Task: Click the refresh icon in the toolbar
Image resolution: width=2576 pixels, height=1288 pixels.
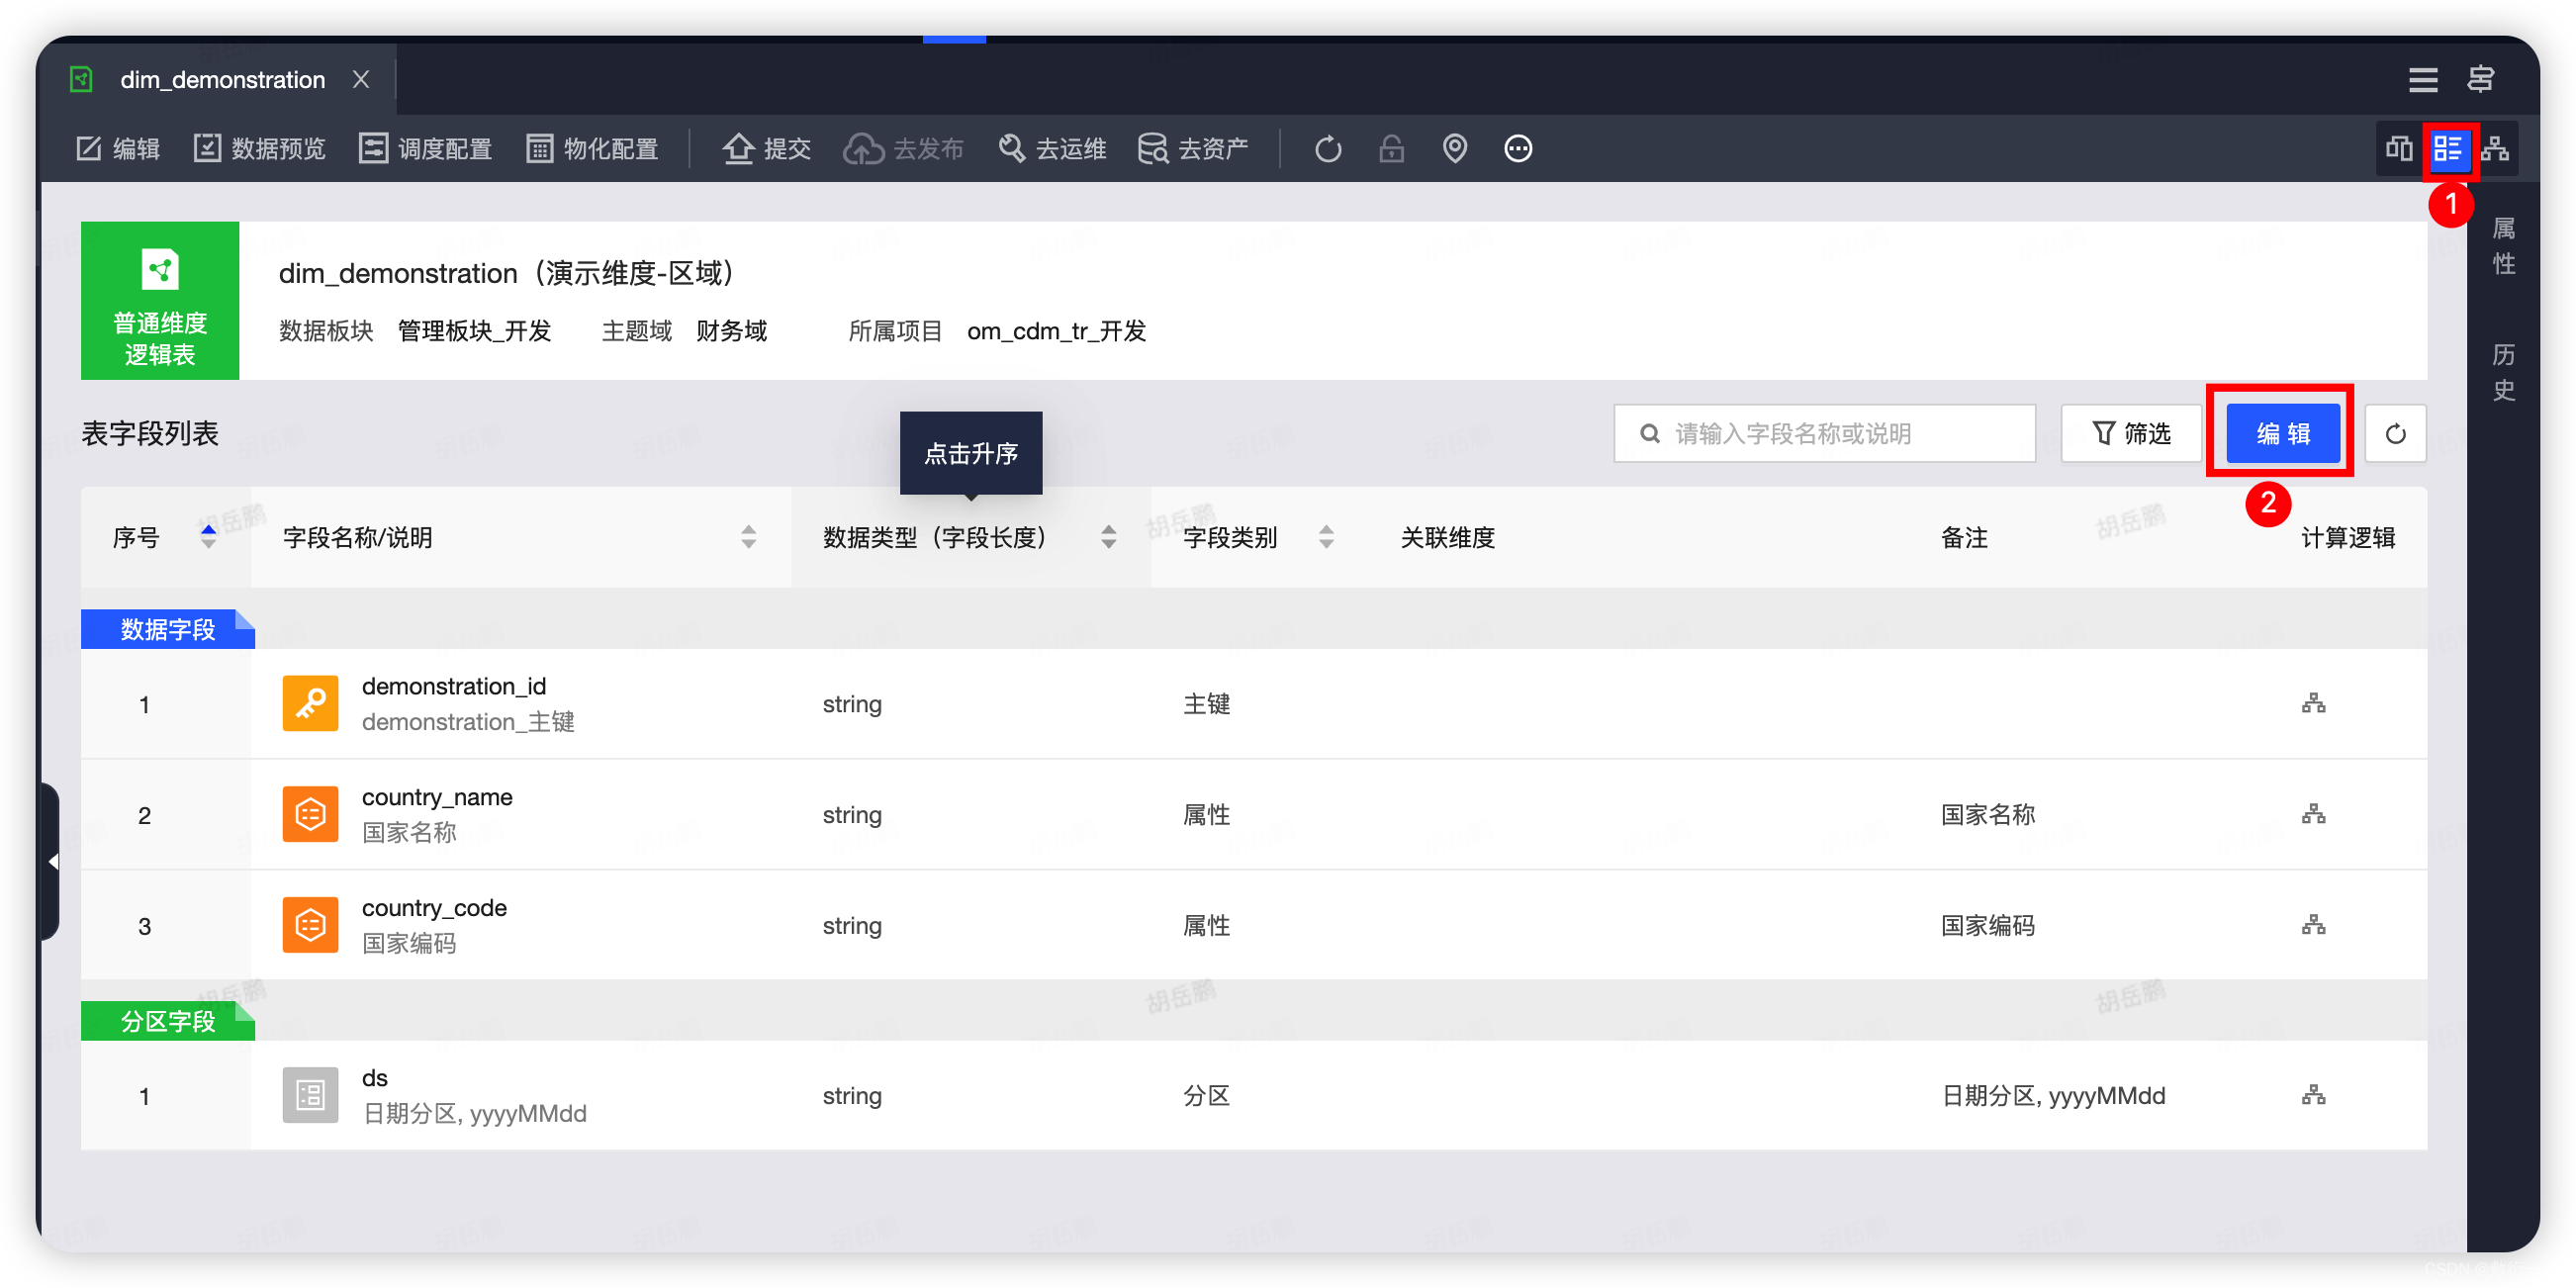Action: (x=1327, y=149)
